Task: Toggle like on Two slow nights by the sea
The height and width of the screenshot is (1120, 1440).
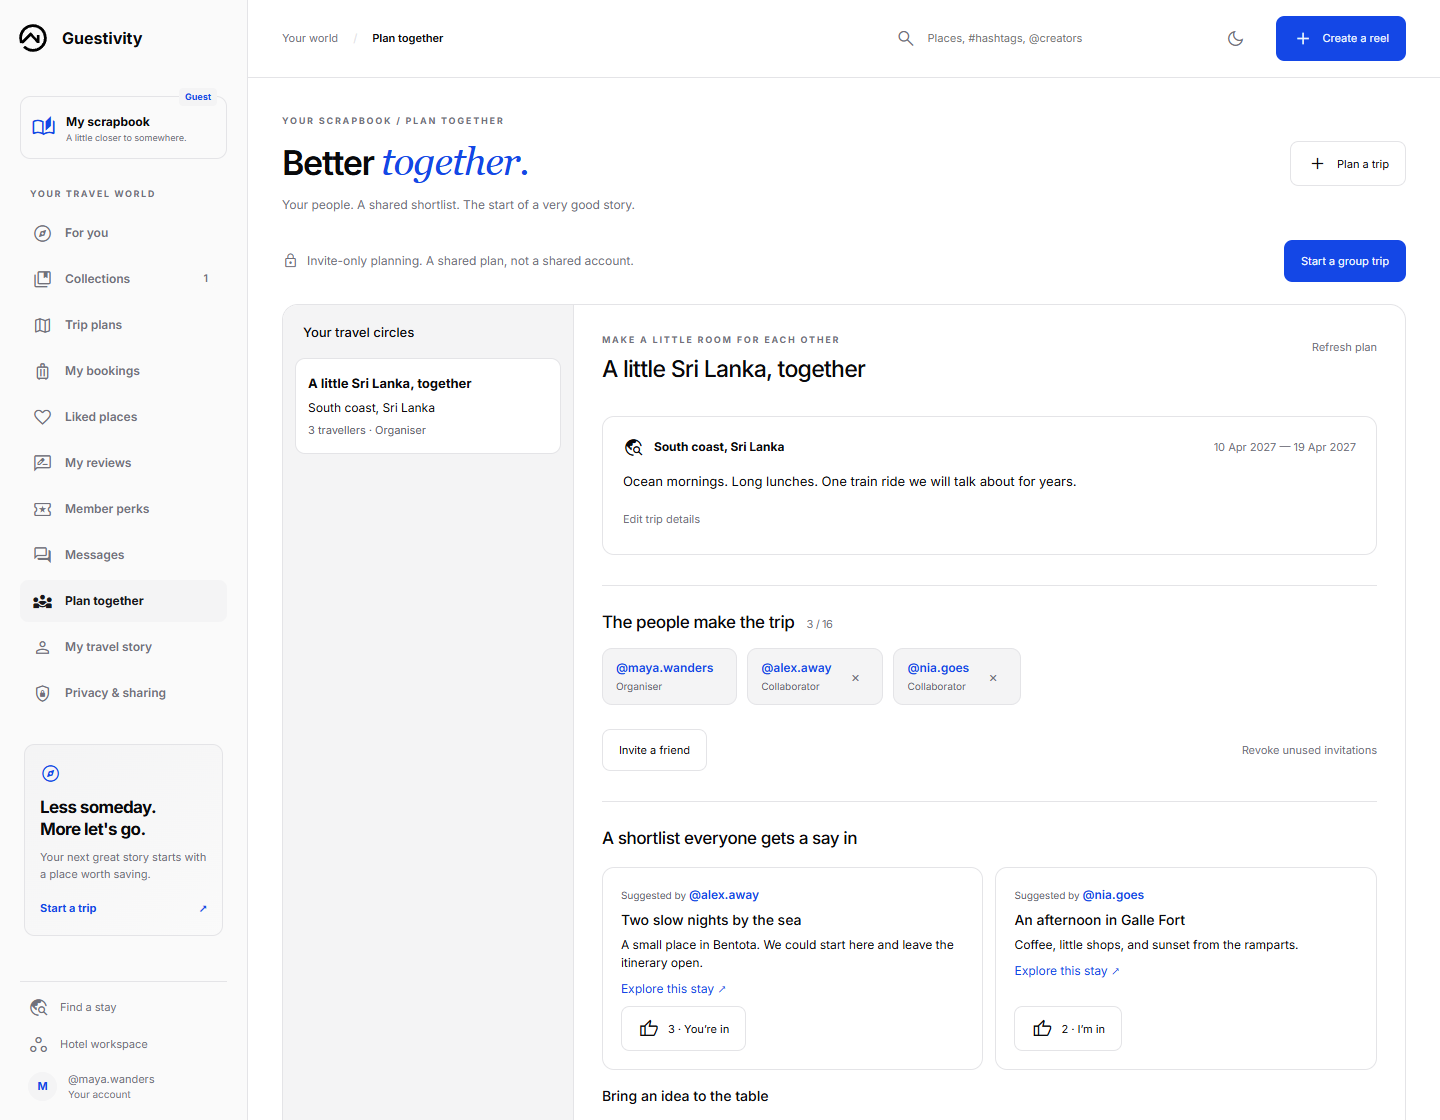Action: [683, 1029]
